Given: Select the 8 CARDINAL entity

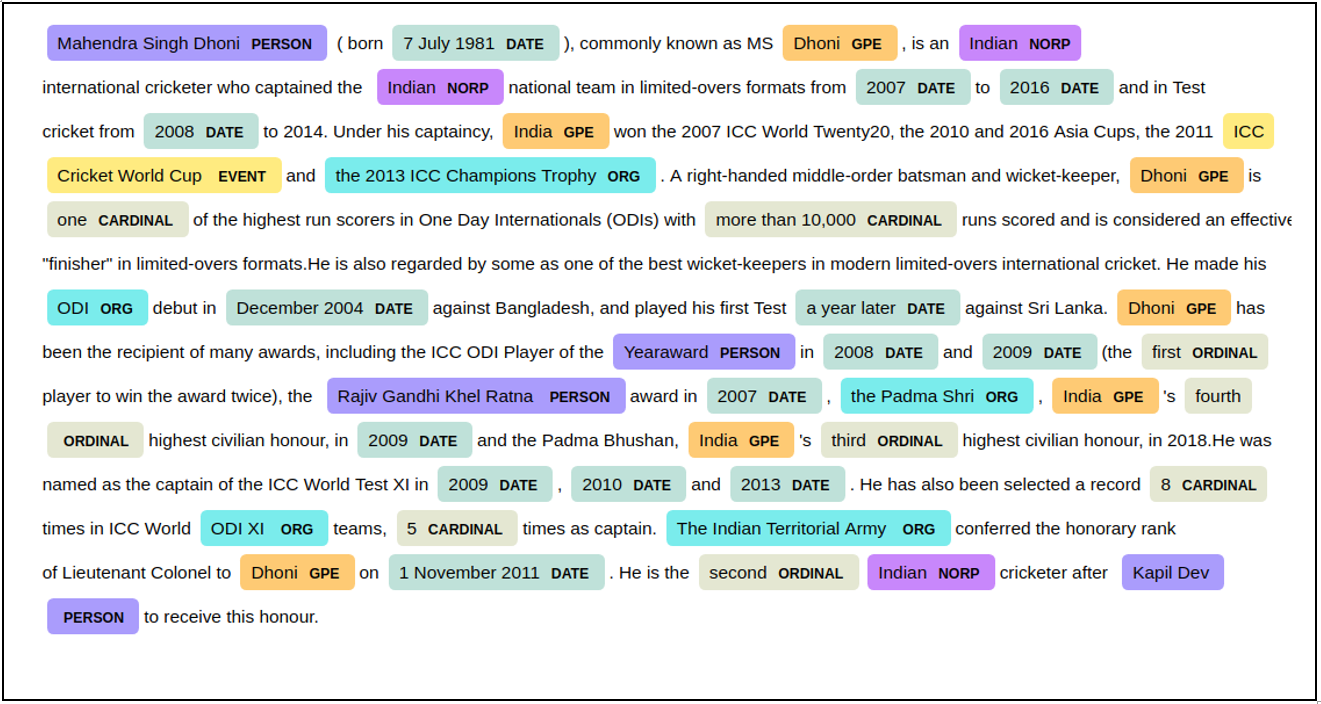Looking at the screenshot, I should coord(1207,484).
